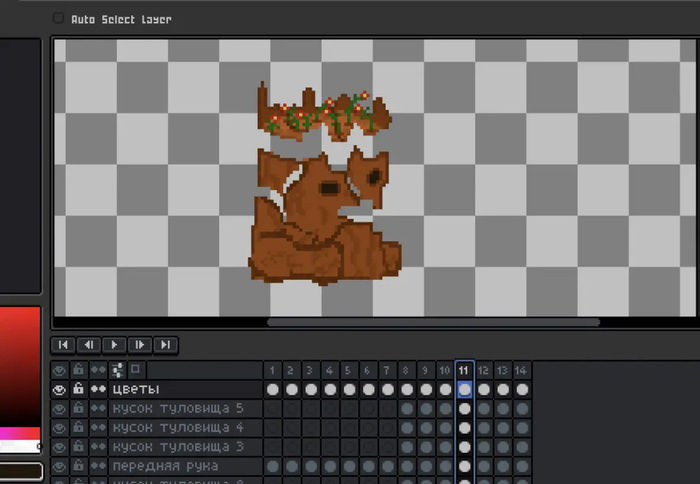Toggle continuous cels for цветы layer
The width and height of the screenshot is (700, 484).
tap(98, 389)
